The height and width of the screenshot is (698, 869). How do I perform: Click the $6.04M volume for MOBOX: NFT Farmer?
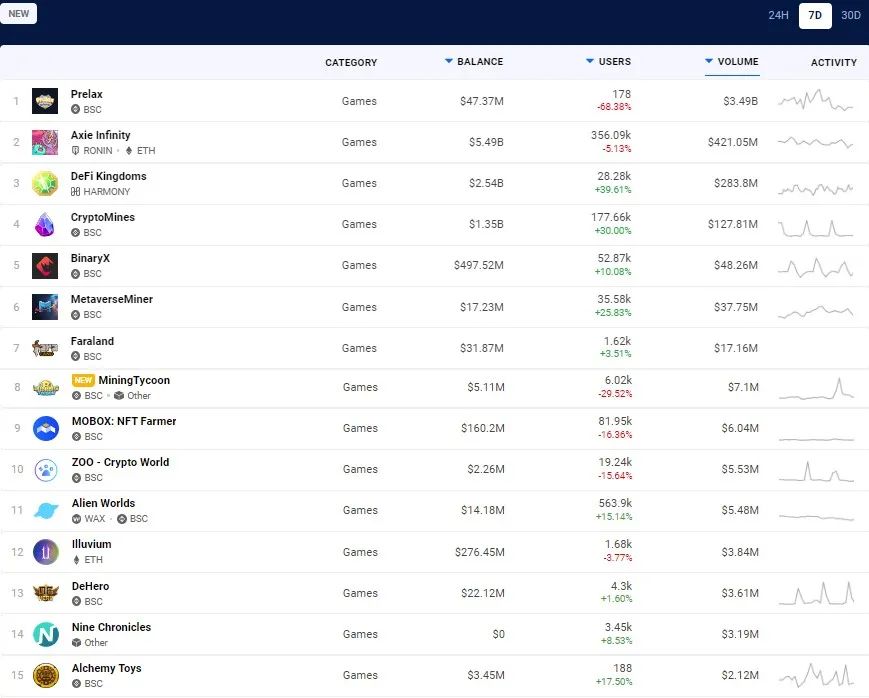tap(740, 428)
